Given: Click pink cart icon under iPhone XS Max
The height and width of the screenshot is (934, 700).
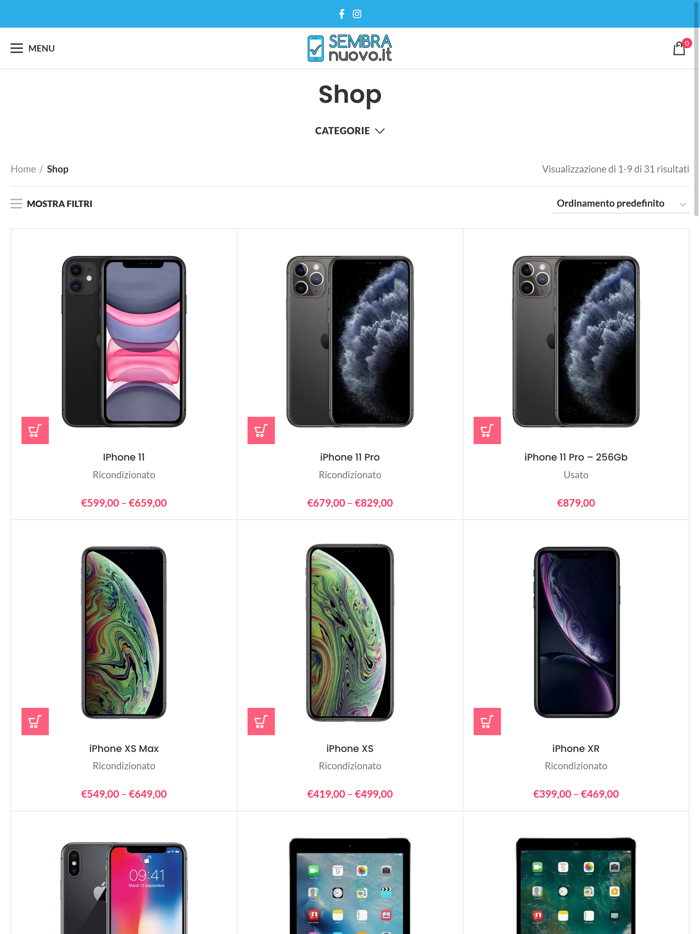Looking at the screenshot, I should [35, 721].
